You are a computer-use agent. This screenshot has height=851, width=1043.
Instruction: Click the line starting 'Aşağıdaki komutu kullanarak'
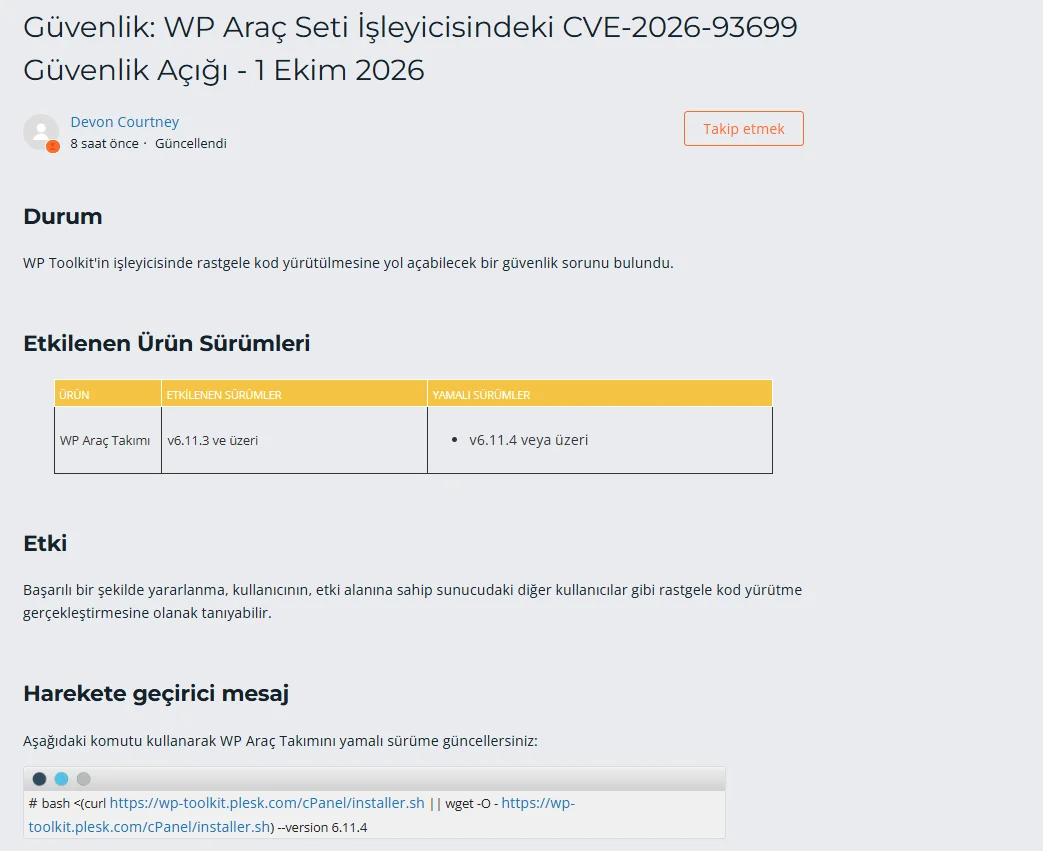(280, 741)
